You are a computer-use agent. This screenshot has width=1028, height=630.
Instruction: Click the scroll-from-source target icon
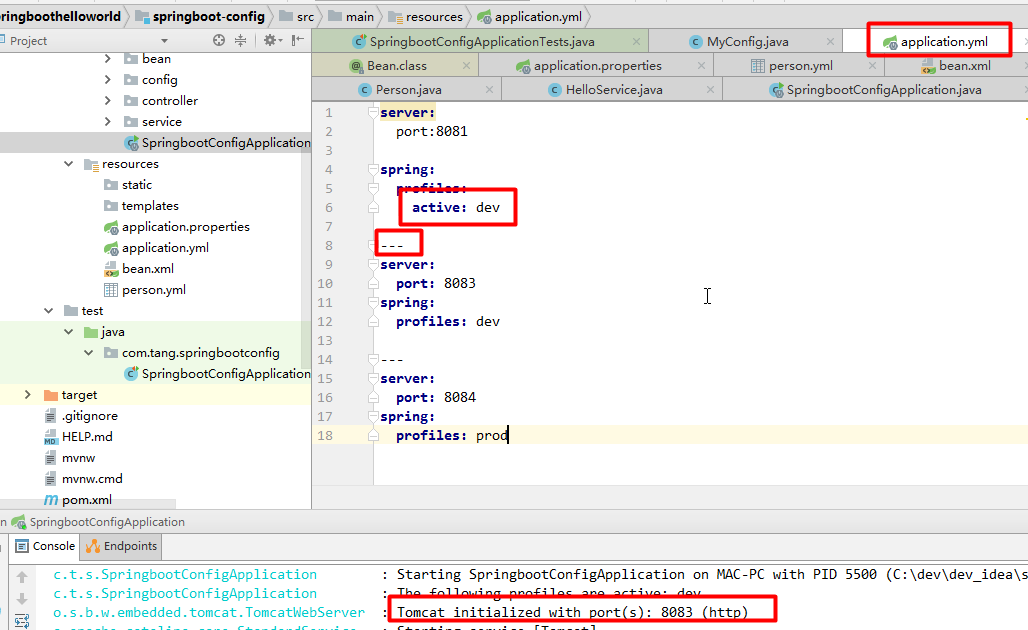pyautogui.click(x=219, y=41)
